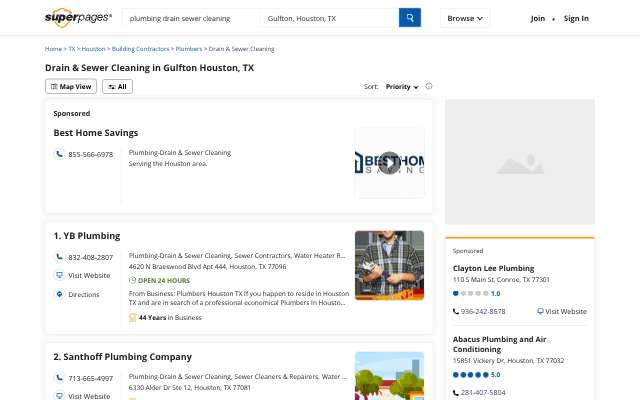Call Clayton Lee Plumbing 936-242-8578

click(x=483, y=311)
